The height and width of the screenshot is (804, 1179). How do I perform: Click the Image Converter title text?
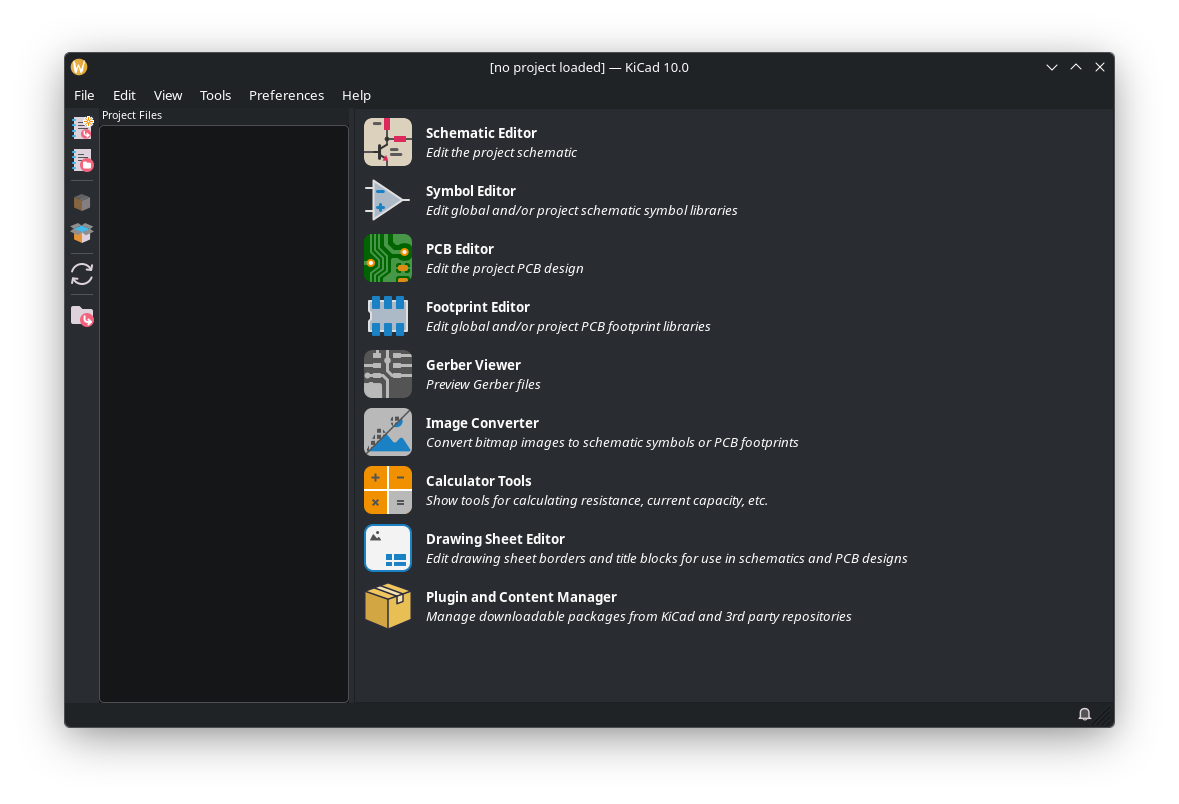(x=482, y=423)
